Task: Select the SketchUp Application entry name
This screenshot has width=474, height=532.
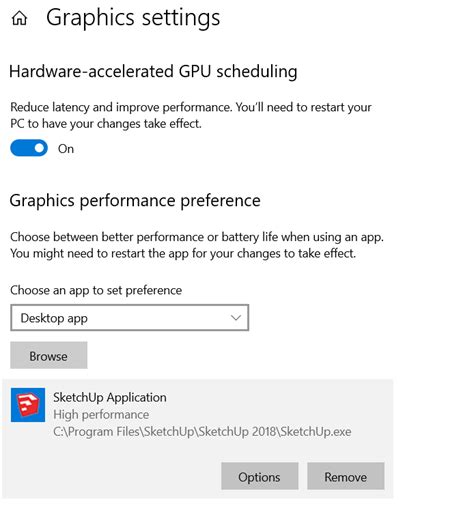Action: point(110,397)
